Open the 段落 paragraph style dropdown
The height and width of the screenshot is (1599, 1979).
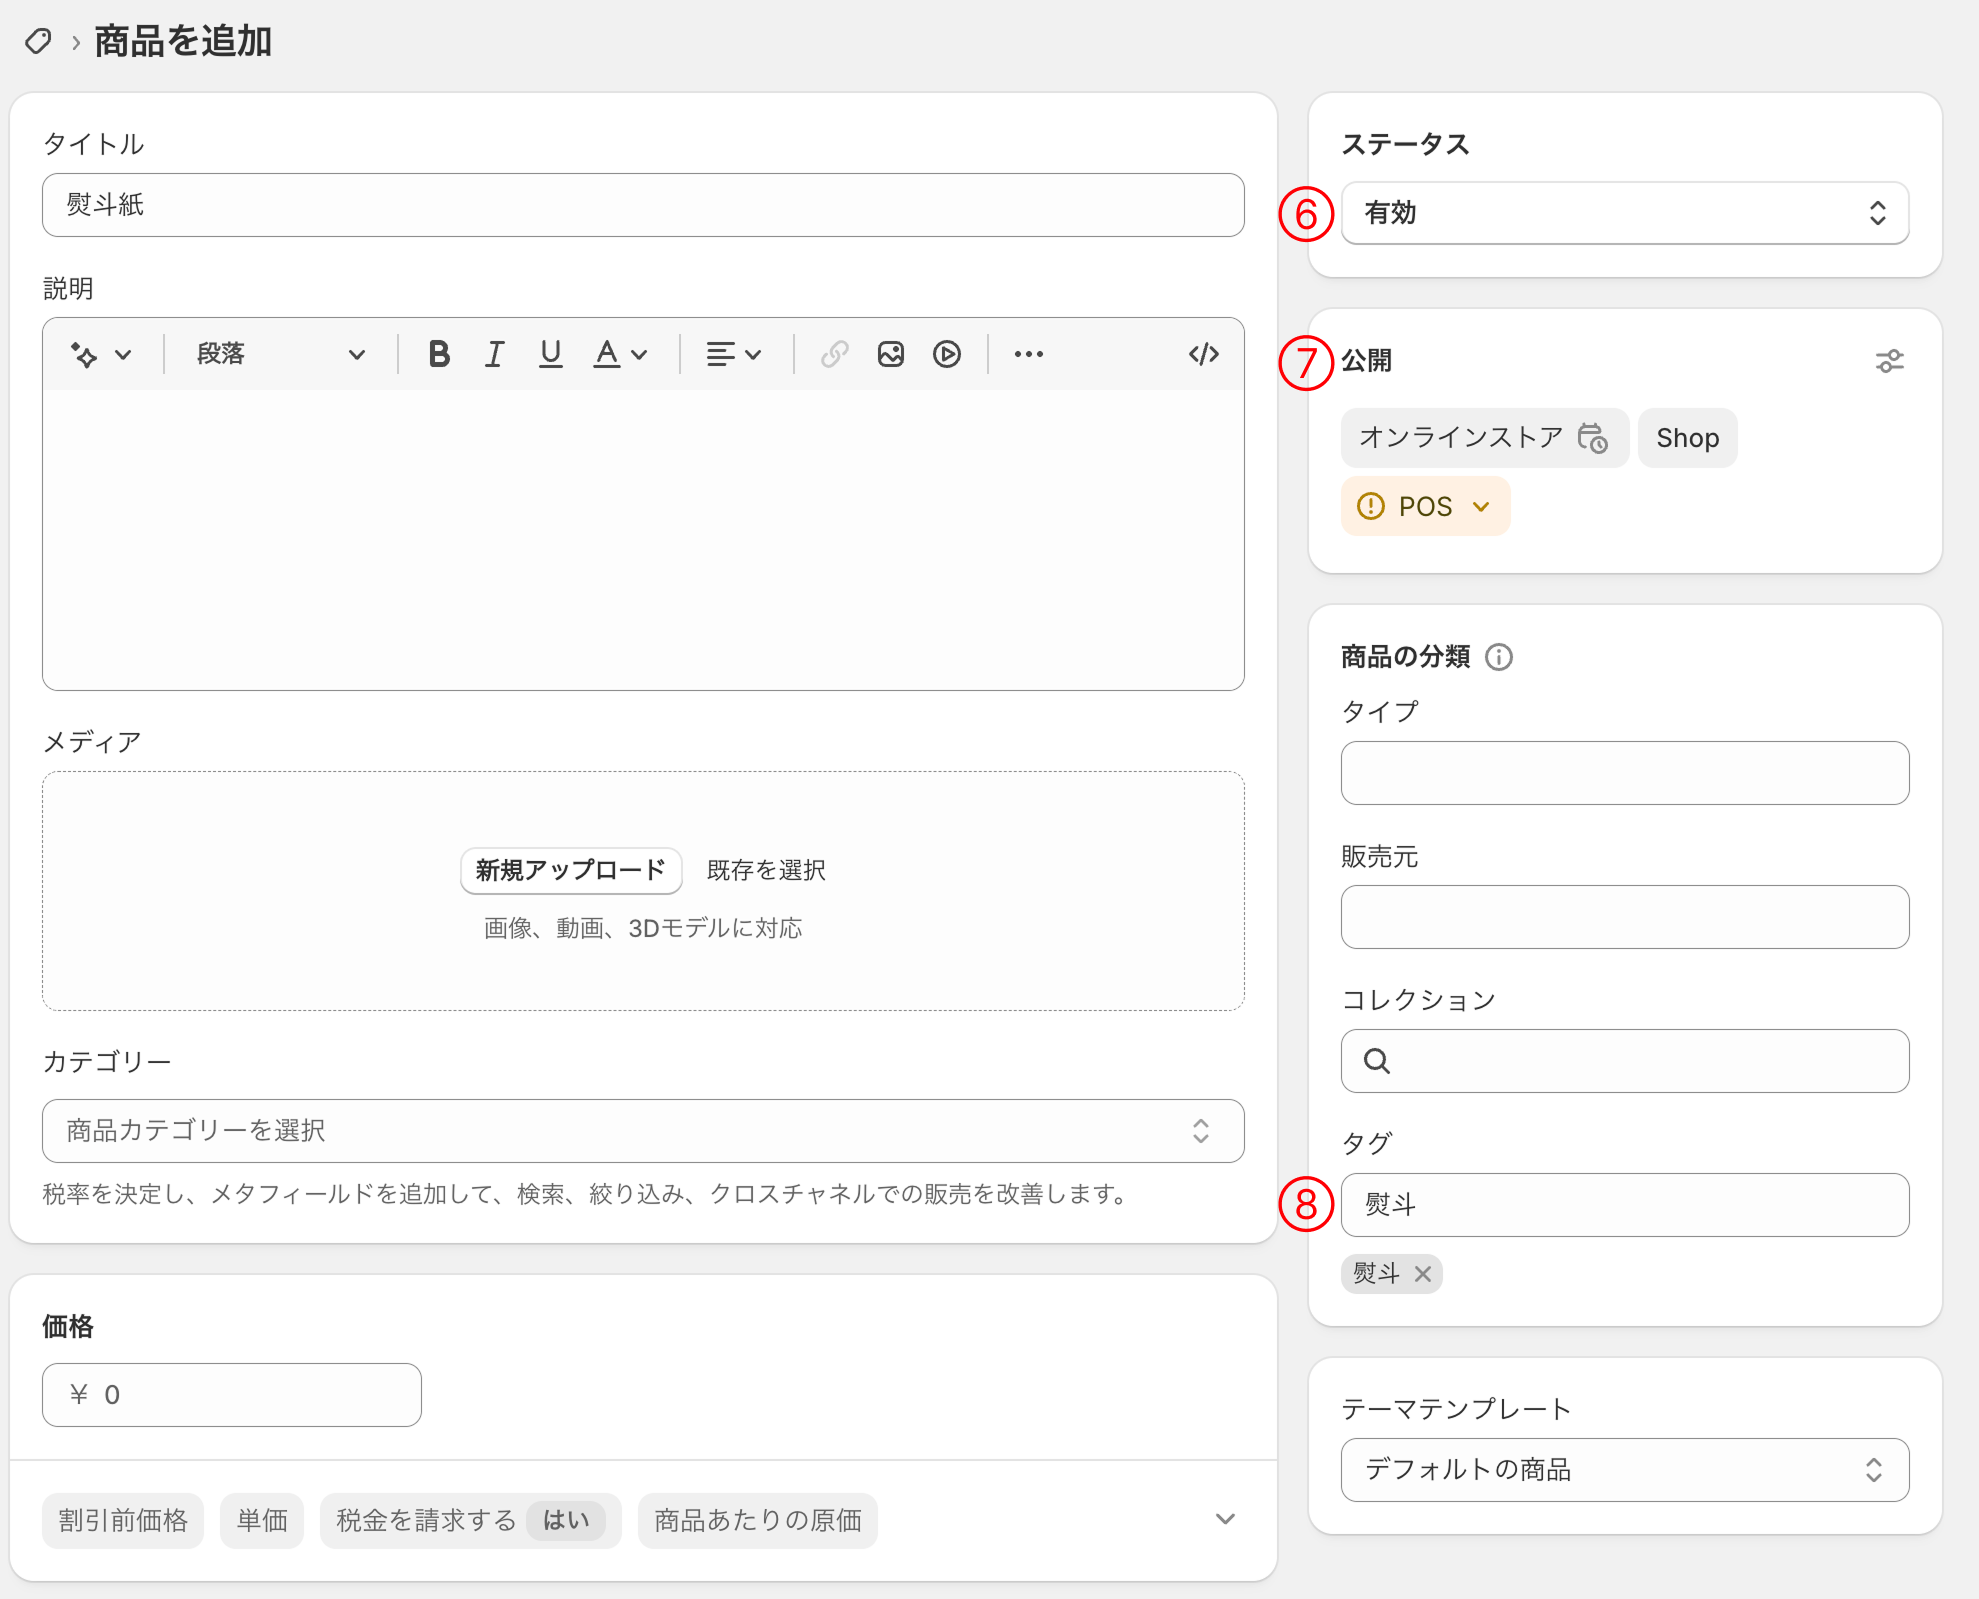pyautogui.click(x=280, y=354)
